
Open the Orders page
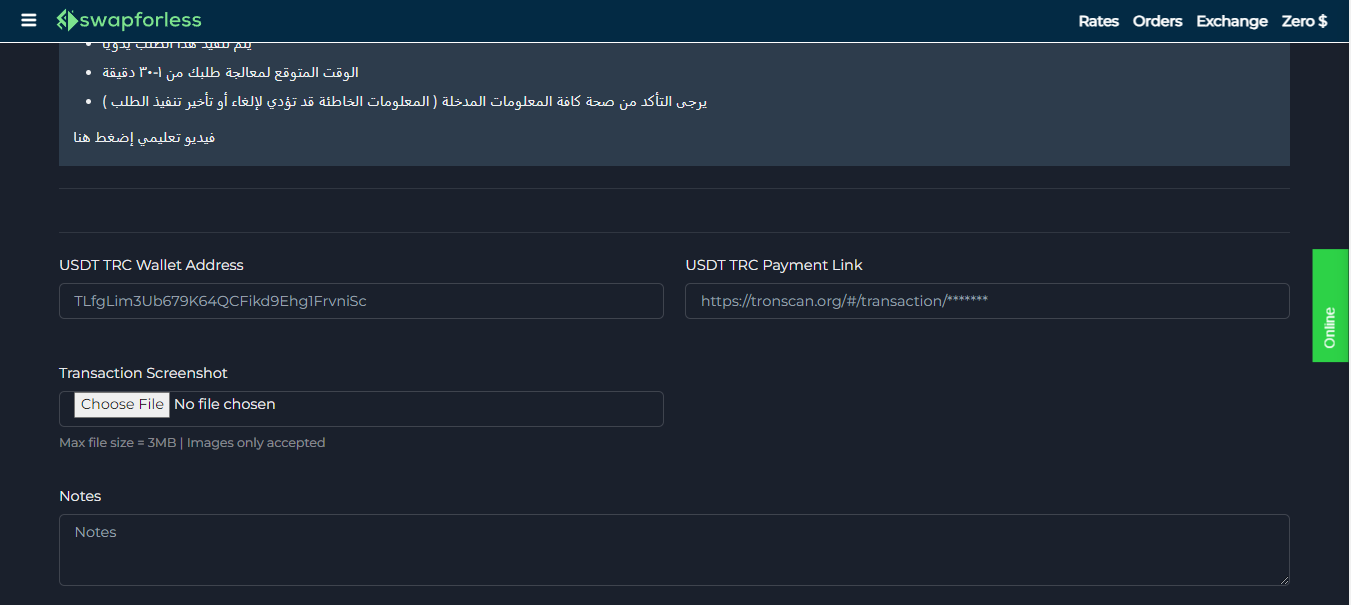[1157, 20]
